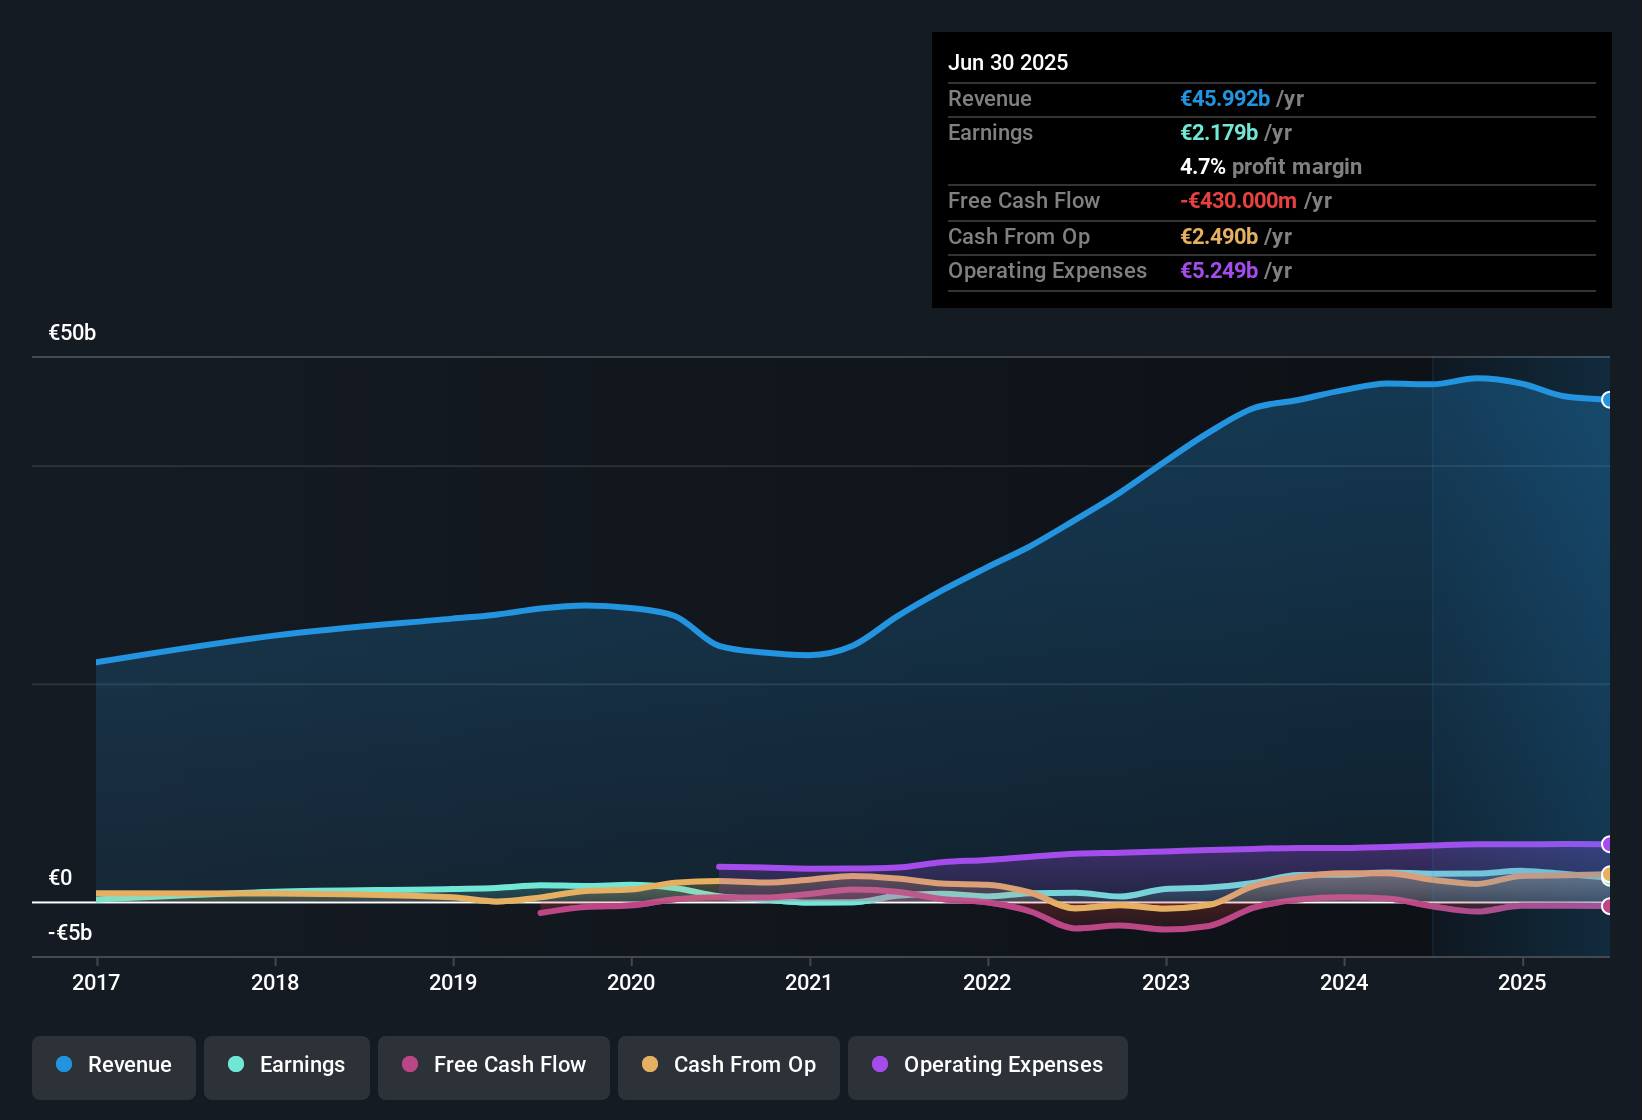
Task: Click the €50b gridline label on the chart
Action: [73, 332]
